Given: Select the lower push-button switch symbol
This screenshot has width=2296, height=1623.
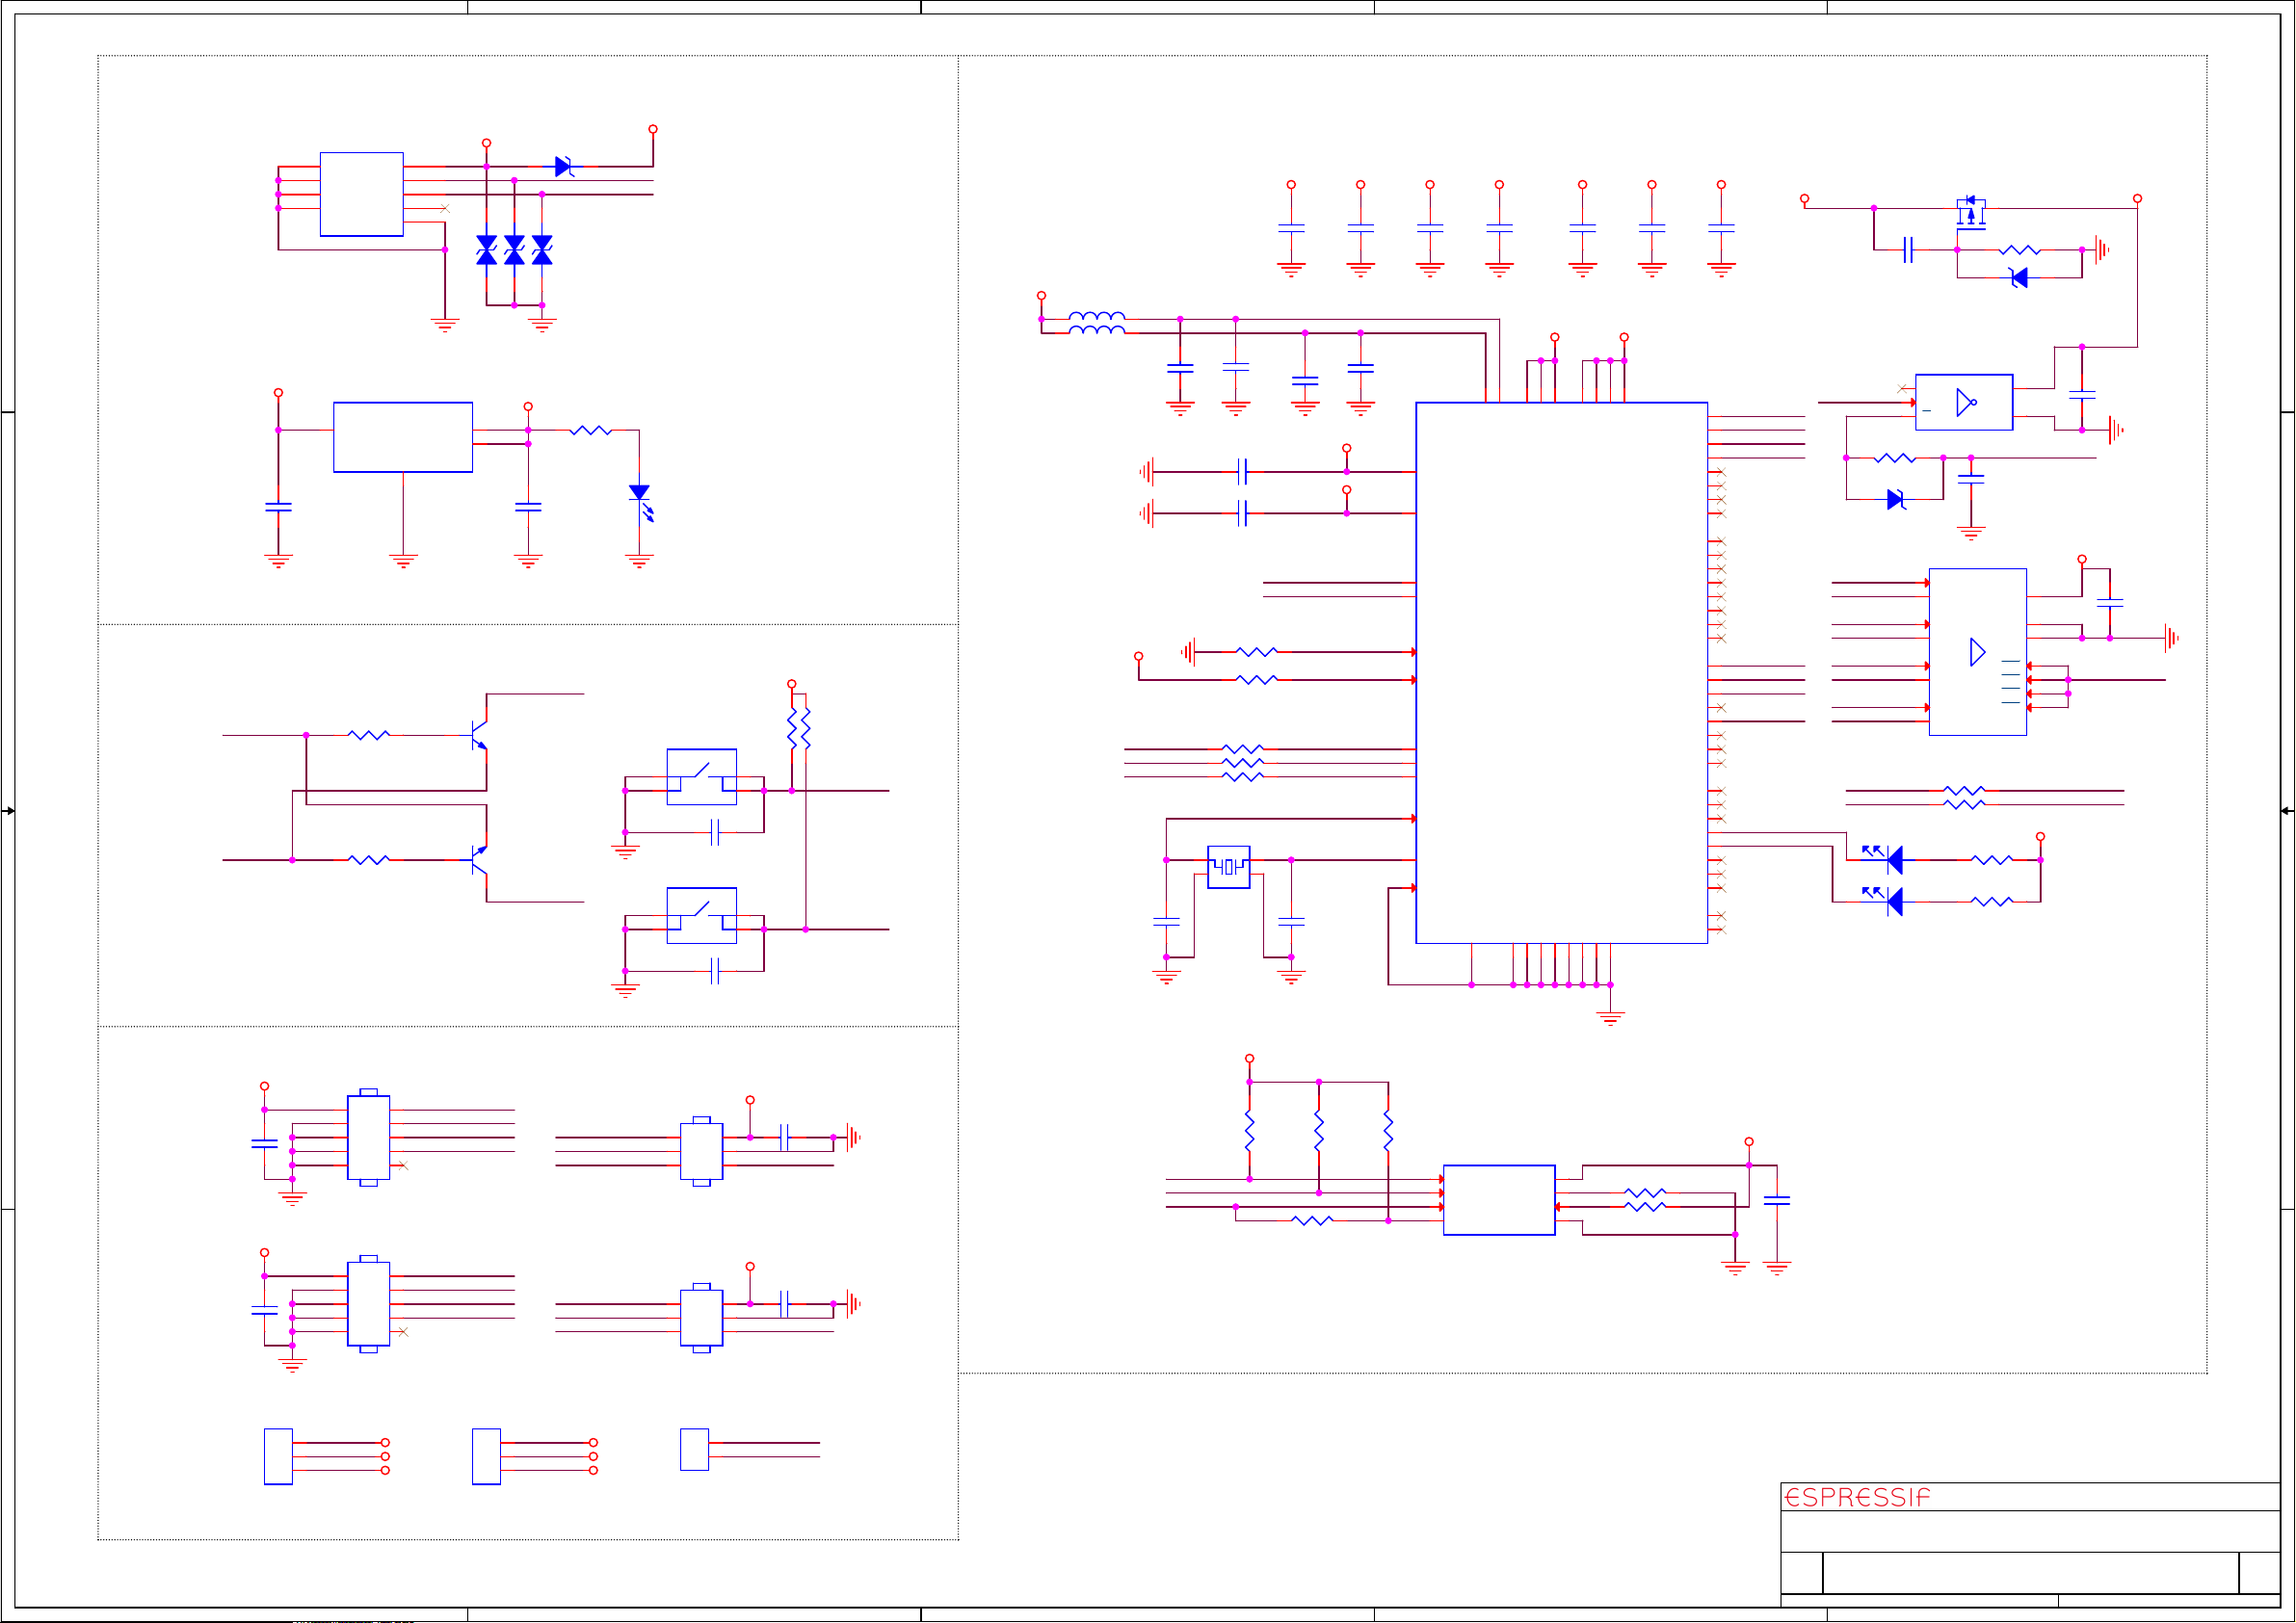Looking at the screenshot, I should [702, 916].
